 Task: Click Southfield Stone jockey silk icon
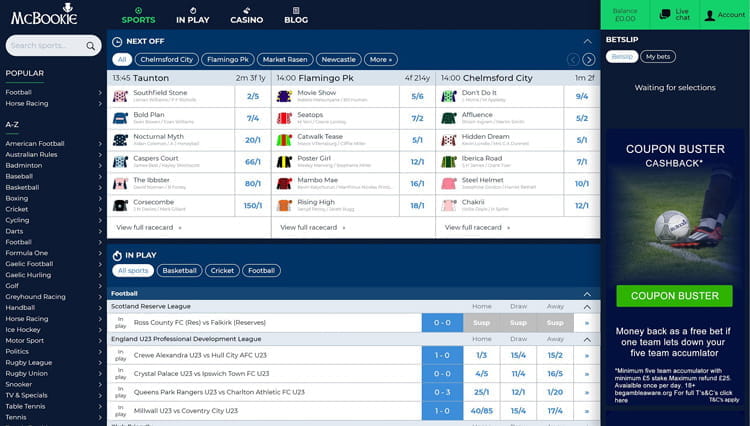(120, 96)
